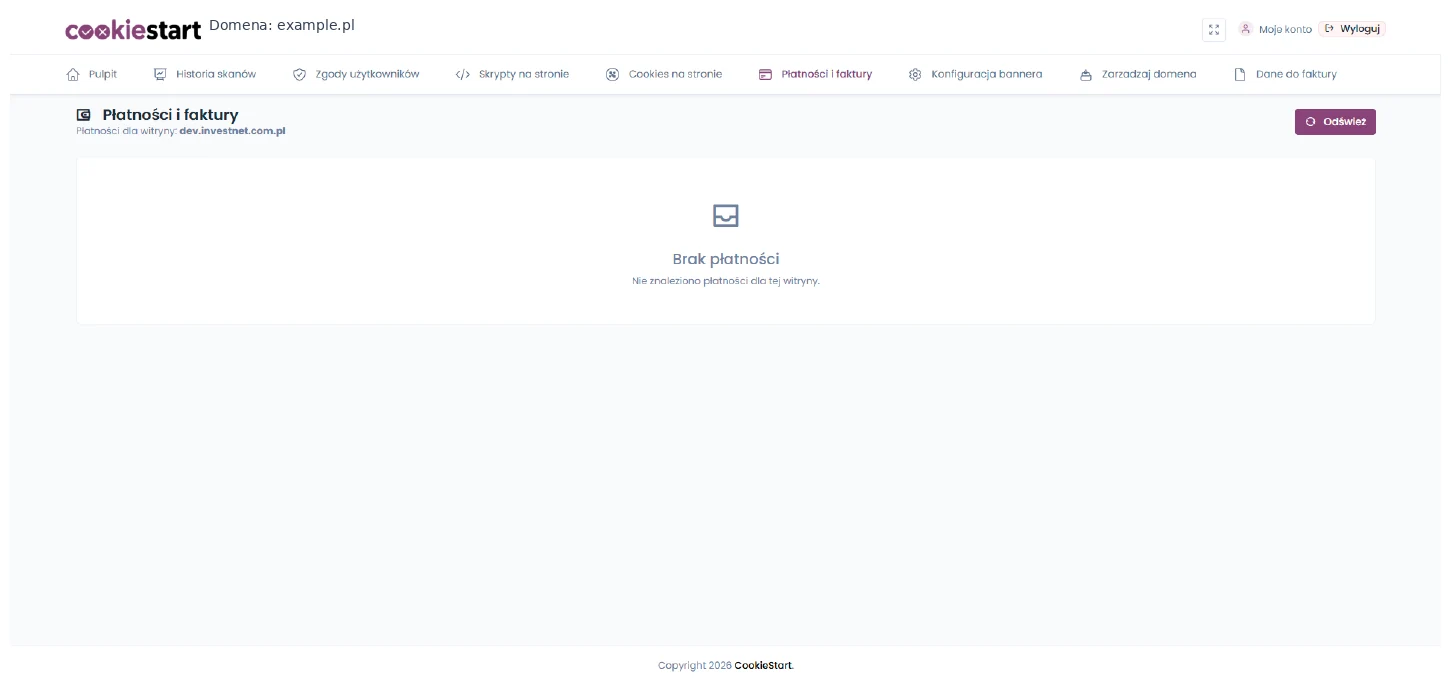The width and height of the screenshot is (1450, 700).
Task: Click the credit card icon for Płatności i faktury
Action: (765, 74)
